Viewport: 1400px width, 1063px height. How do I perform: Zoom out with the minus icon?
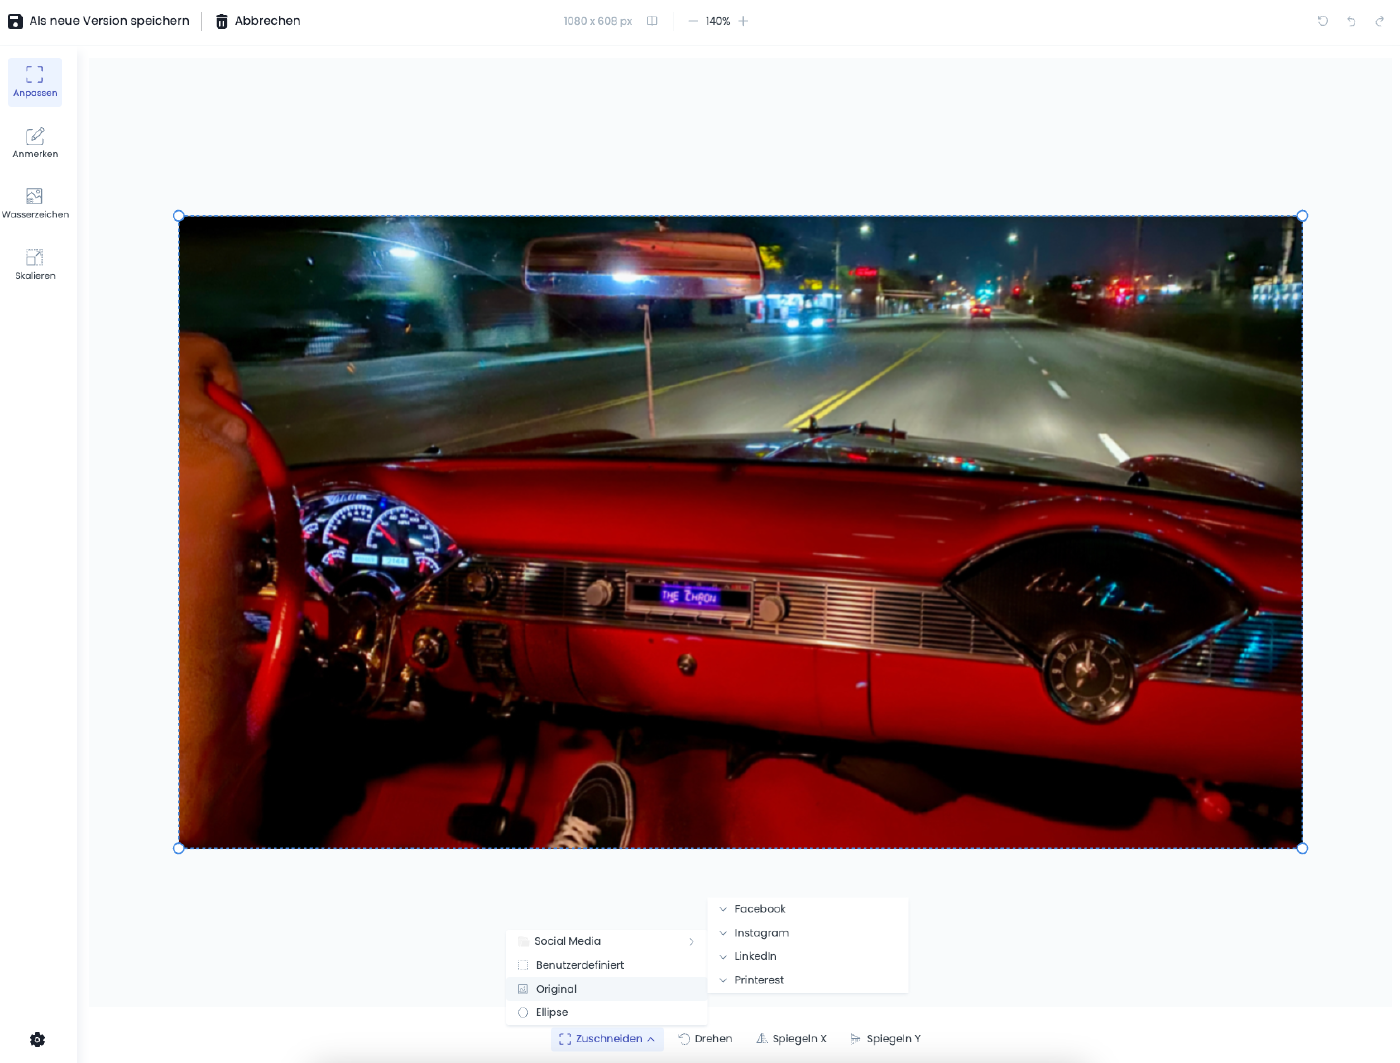[693, 21]
